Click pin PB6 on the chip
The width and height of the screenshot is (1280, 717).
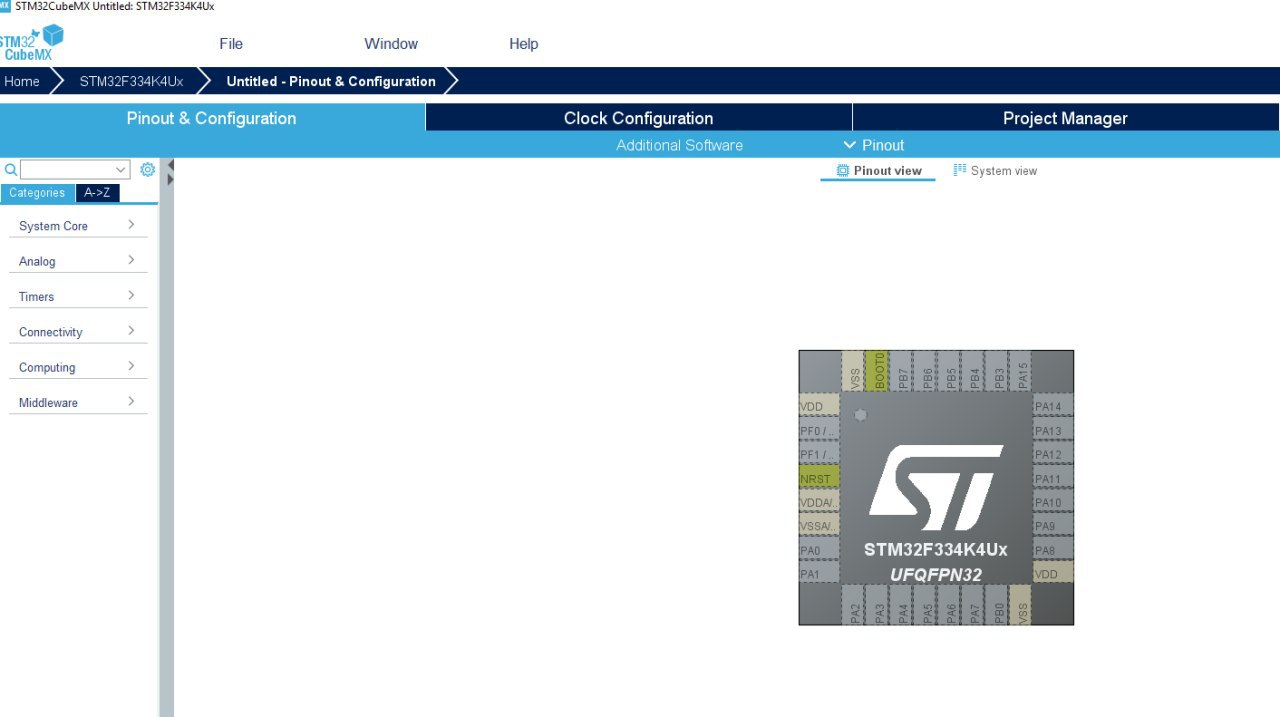tap(926, 371)
